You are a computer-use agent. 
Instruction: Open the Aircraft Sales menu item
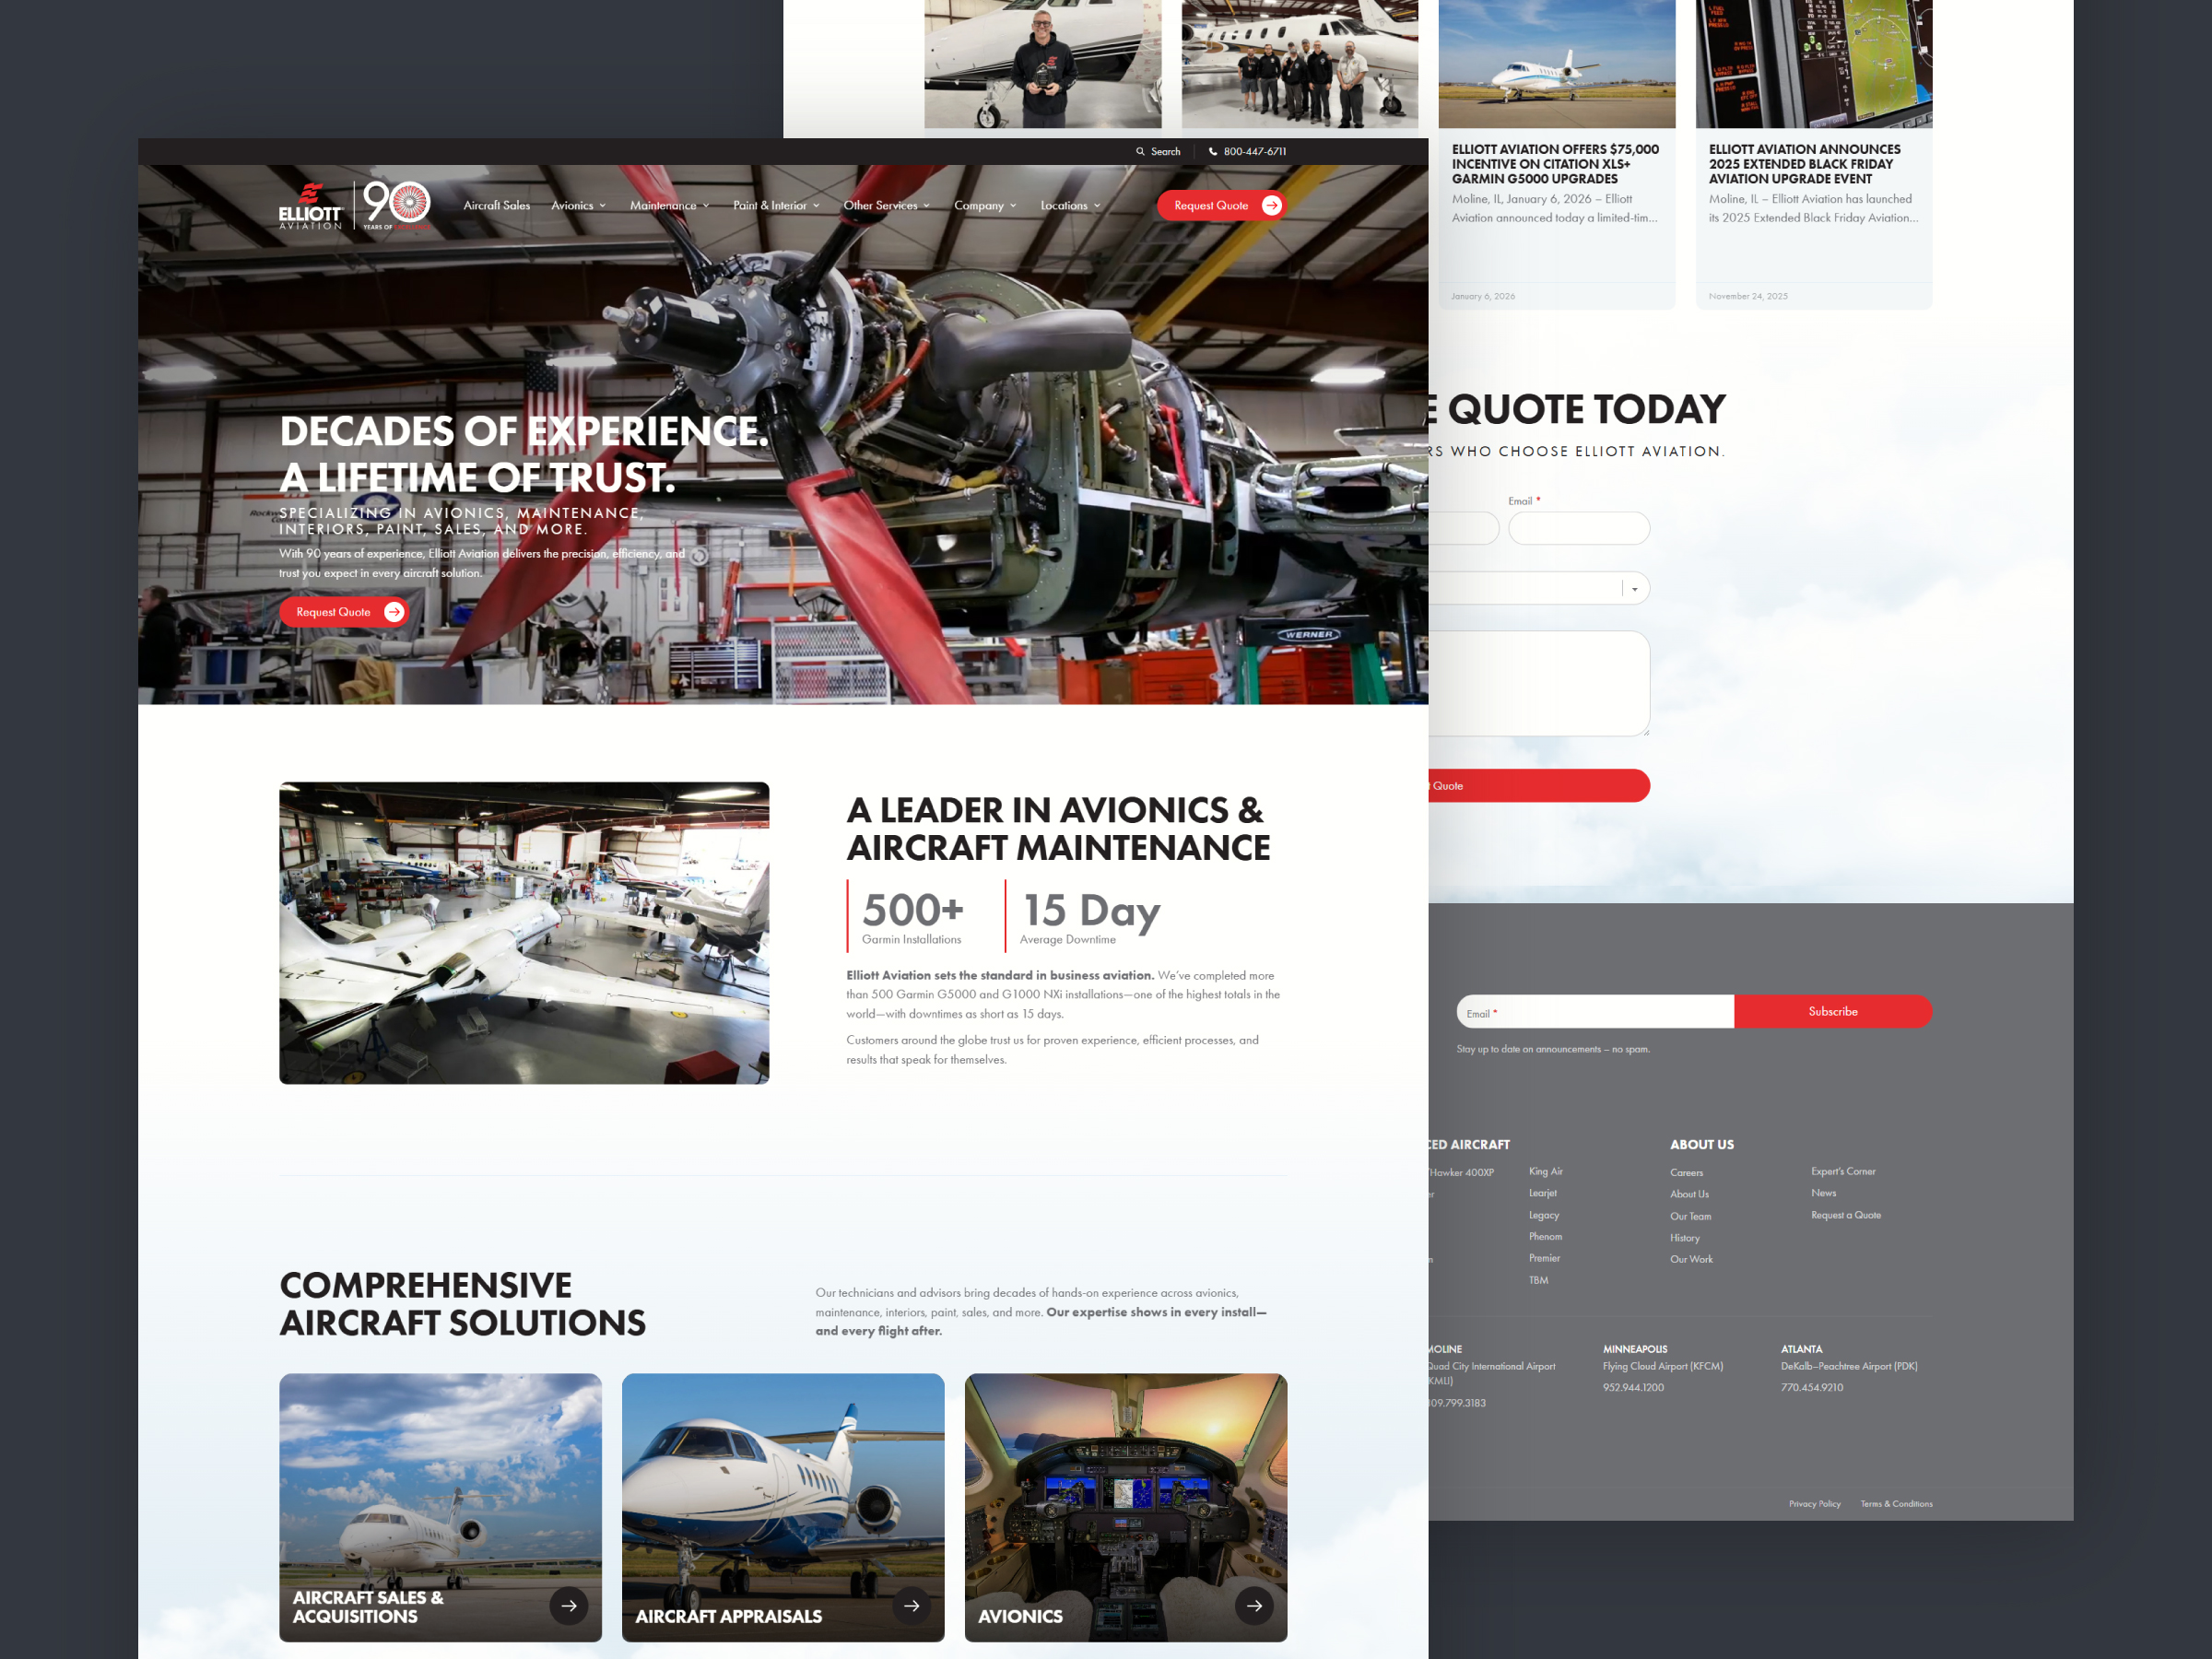click(496, 206)
